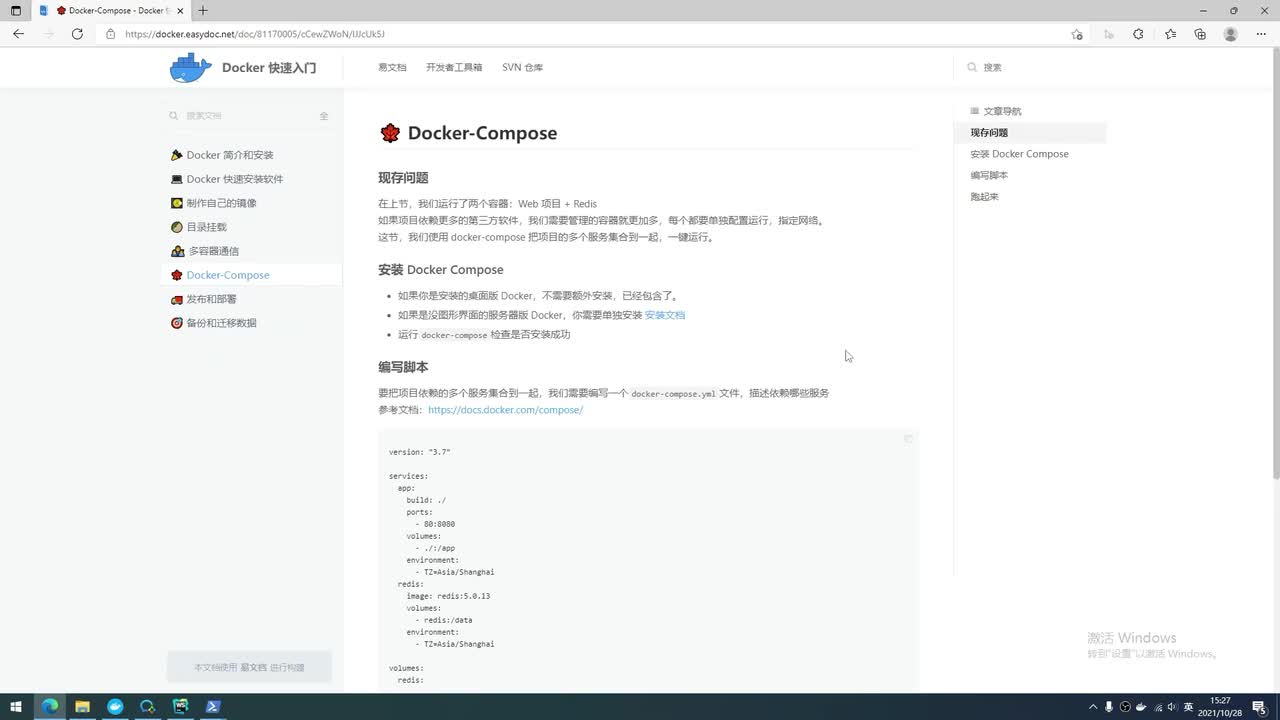Open the docs.docker.com/compose link

(x=505, y=410)
